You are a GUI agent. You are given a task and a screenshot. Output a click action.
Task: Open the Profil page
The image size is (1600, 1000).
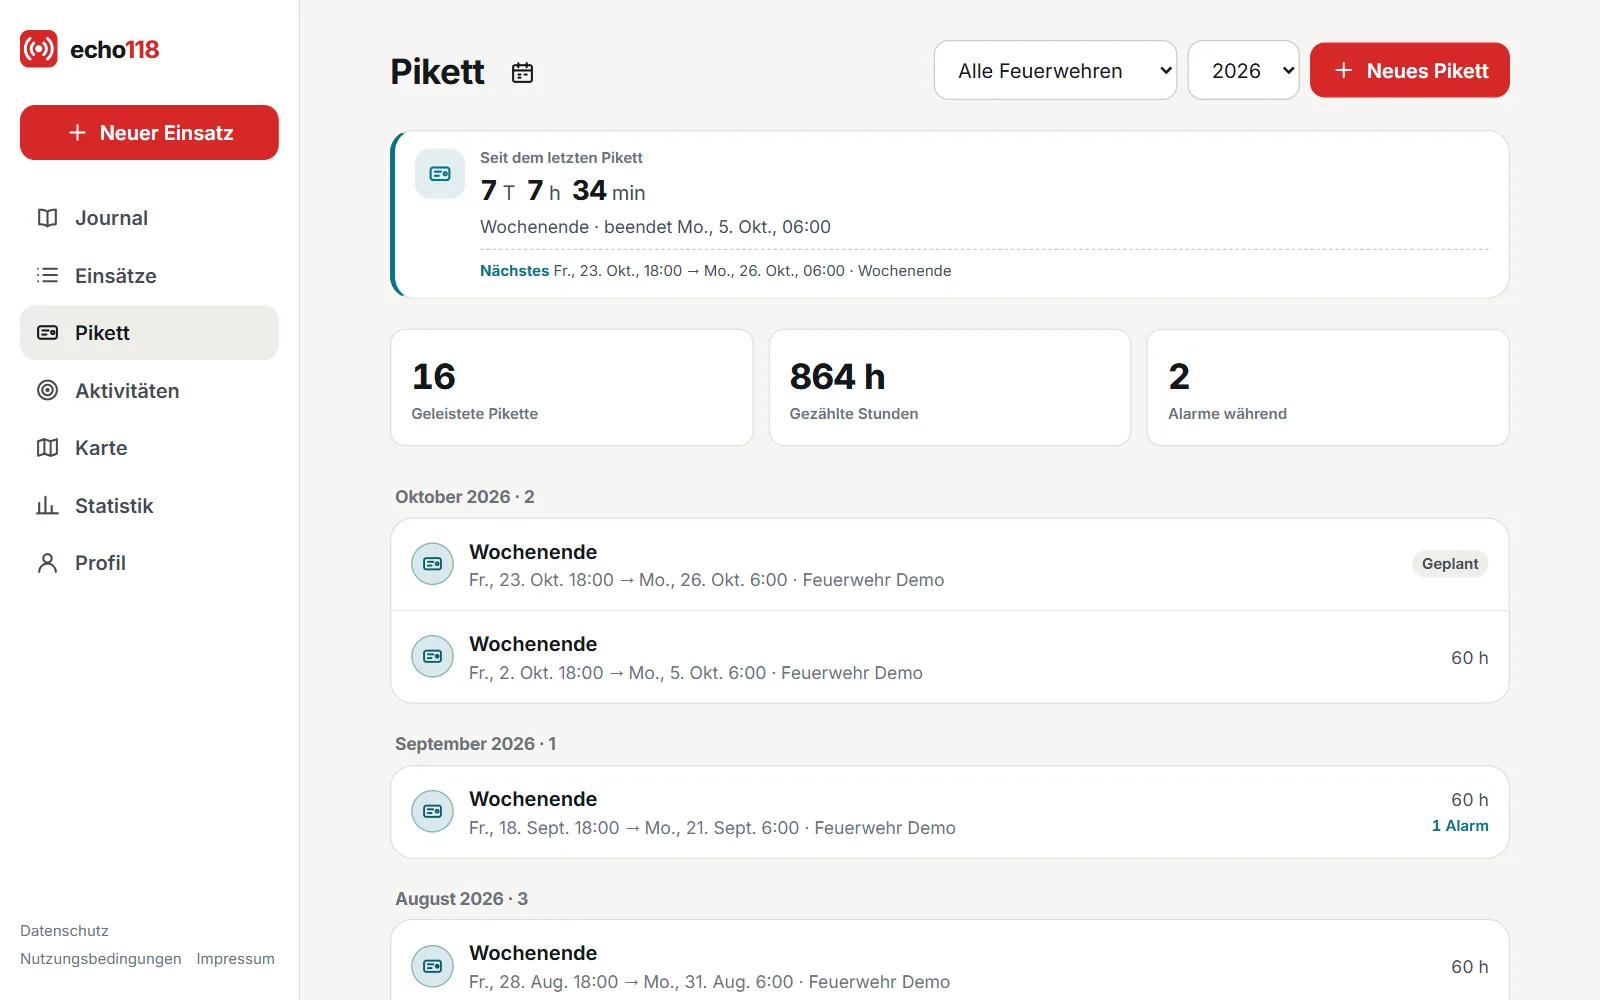[149, 563]
